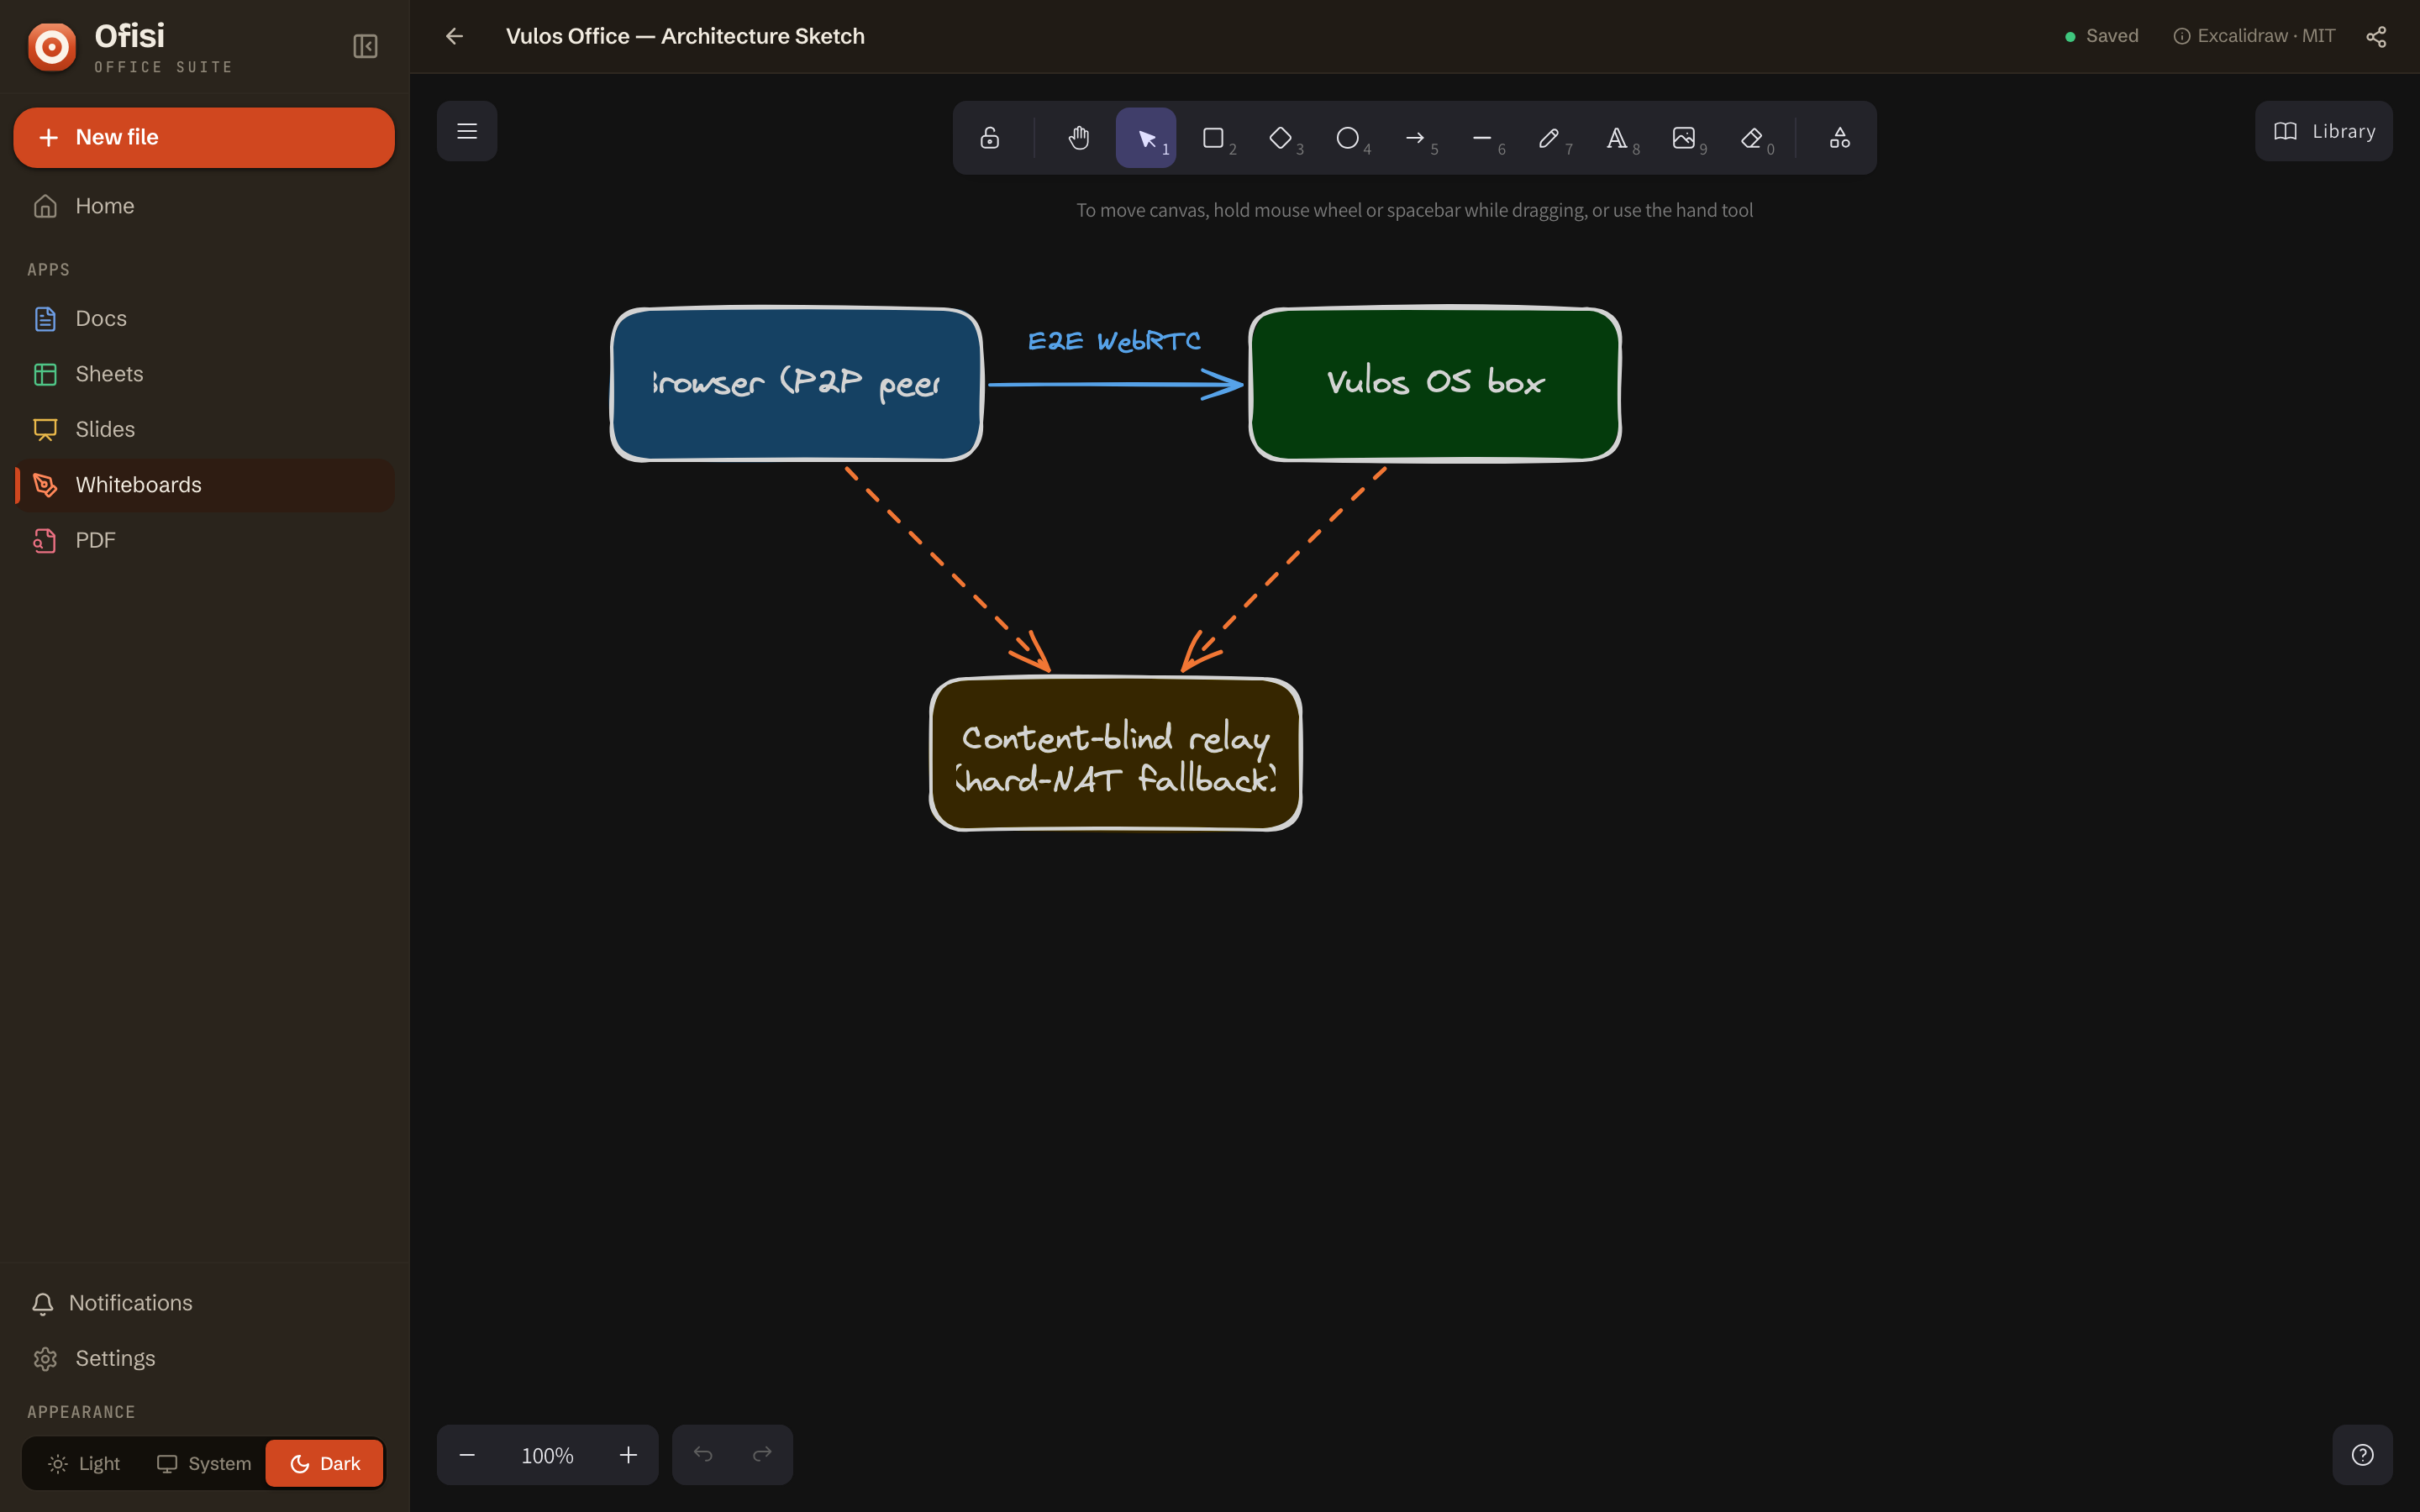
Task: Select the Rectangle tool
Action: 1213,138
